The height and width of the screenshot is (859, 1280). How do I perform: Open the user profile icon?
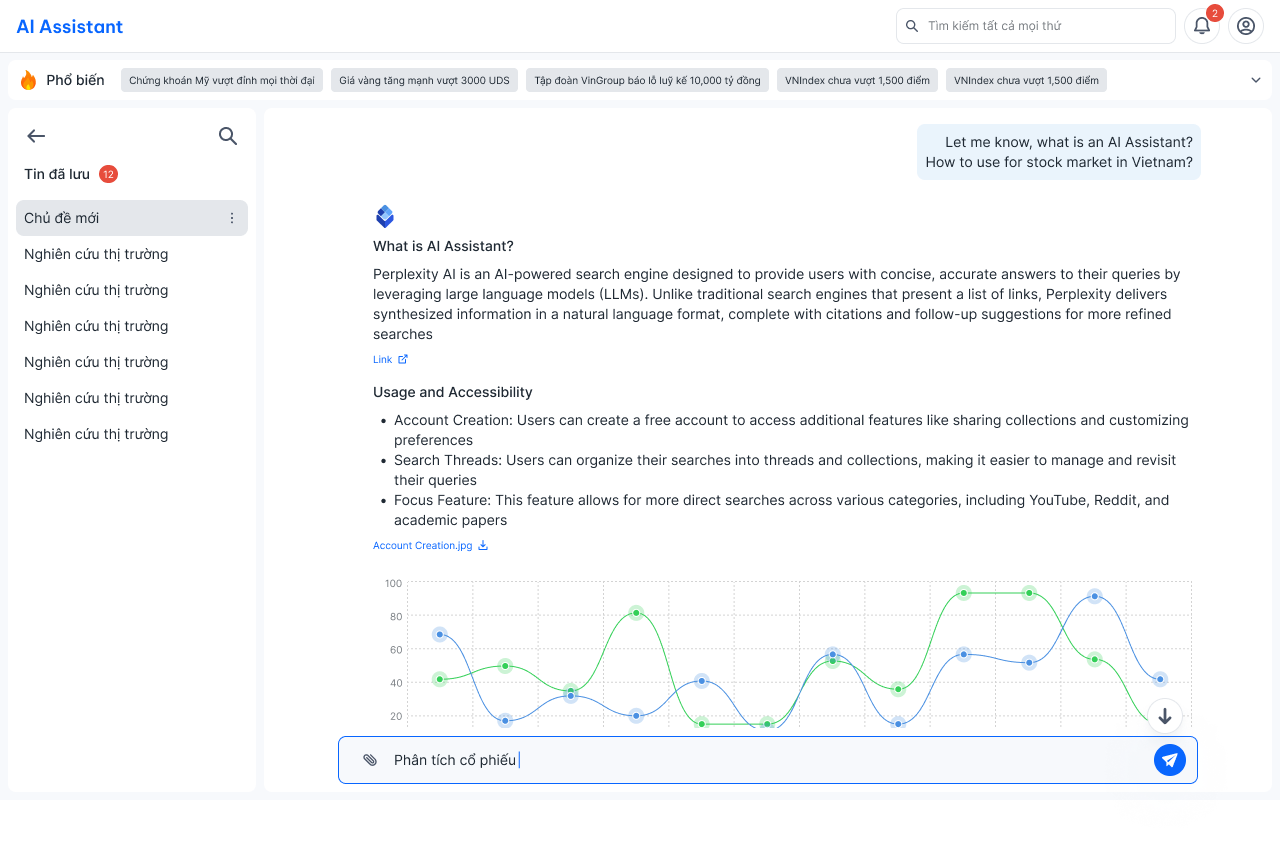(1246, 26)
